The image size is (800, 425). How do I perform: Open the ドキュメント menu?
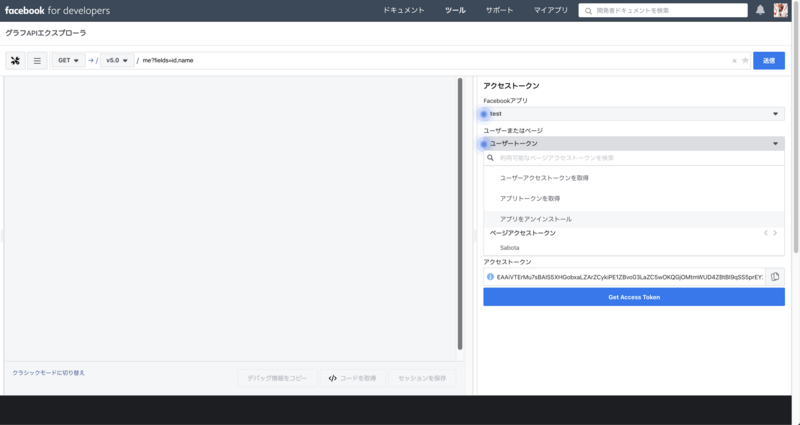[404, 10]
